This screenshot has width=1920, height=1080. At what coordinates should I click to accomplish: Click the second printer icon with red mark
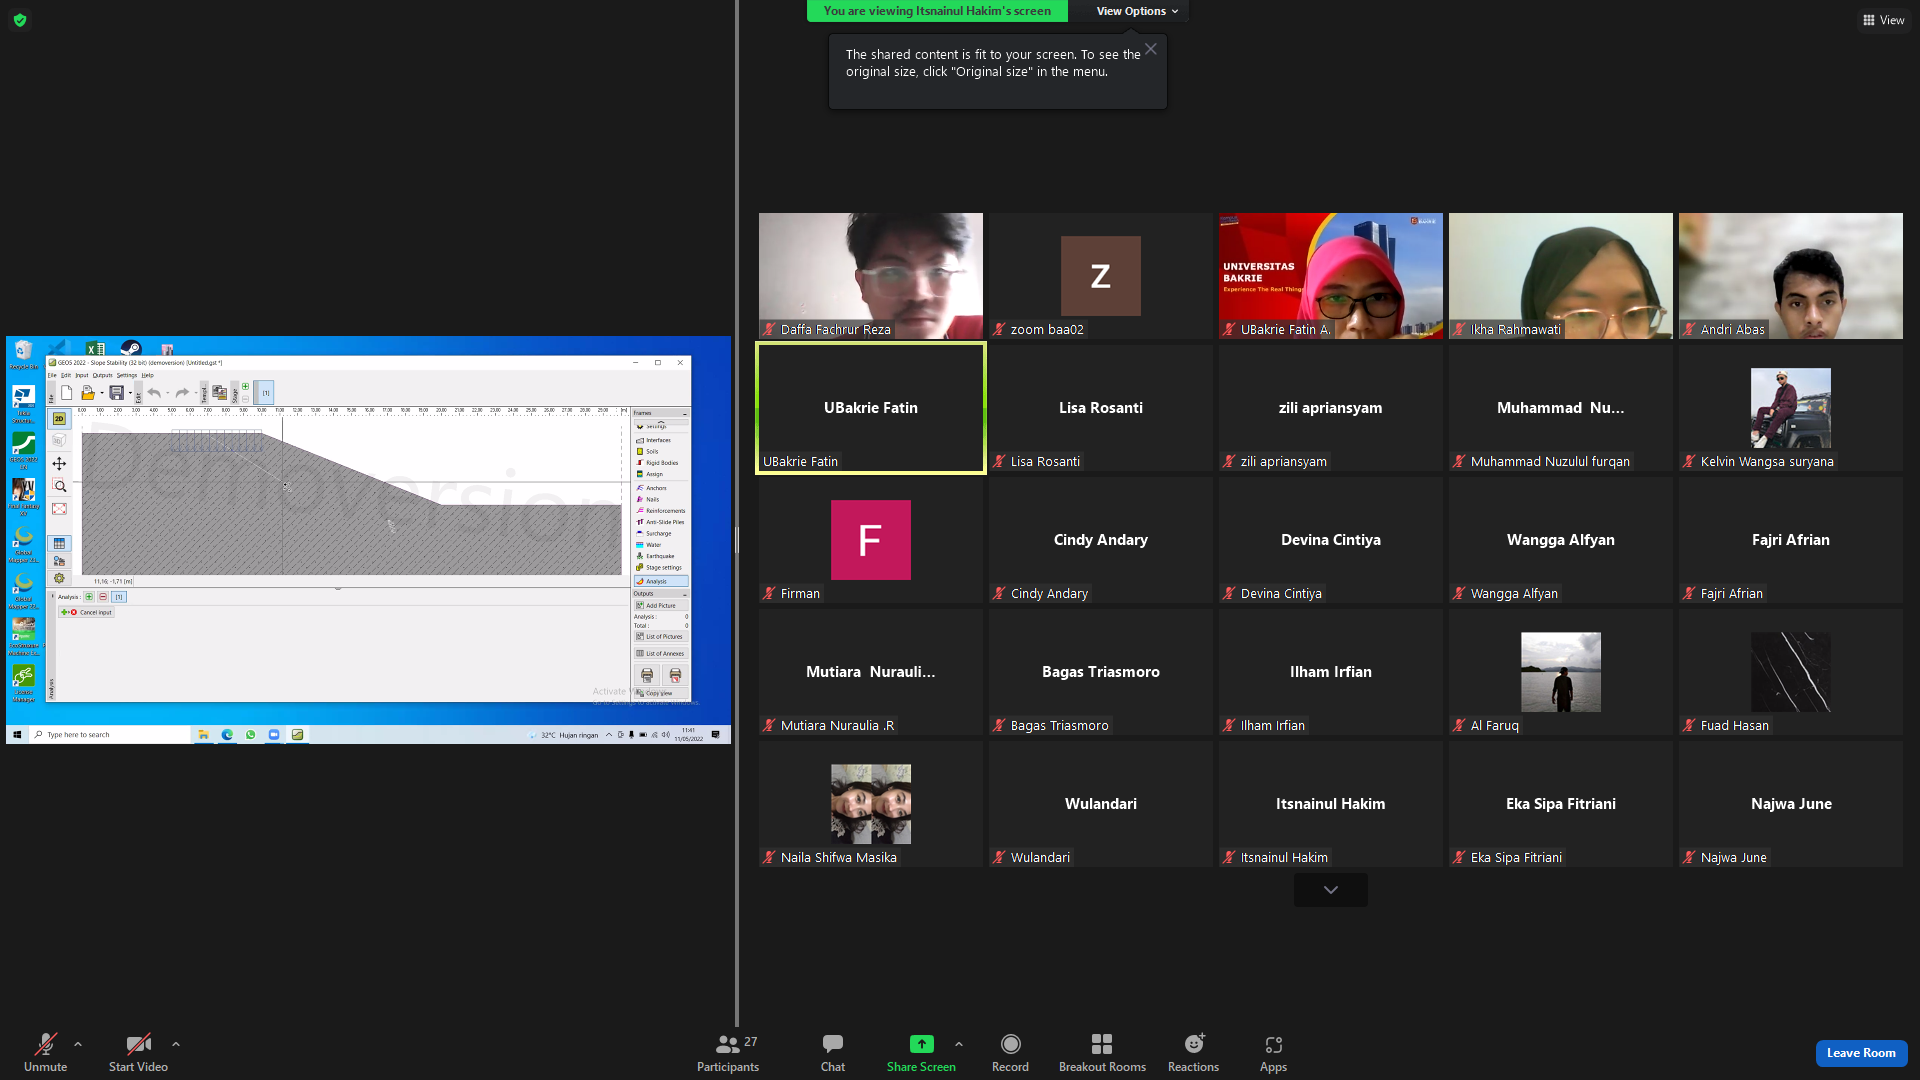pos(675,675)
